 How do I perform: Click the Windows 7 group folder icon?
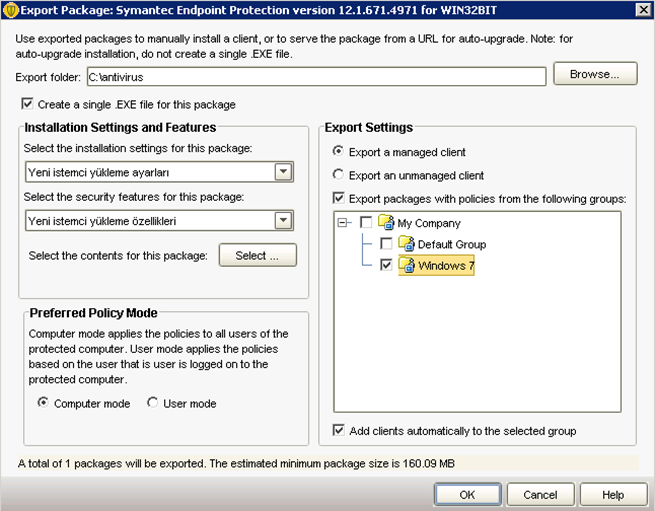click(406, 264)
